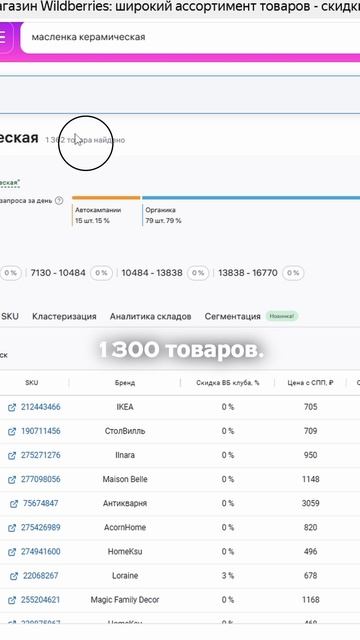Select the 13838 - 16770 price range

[248, 273]
